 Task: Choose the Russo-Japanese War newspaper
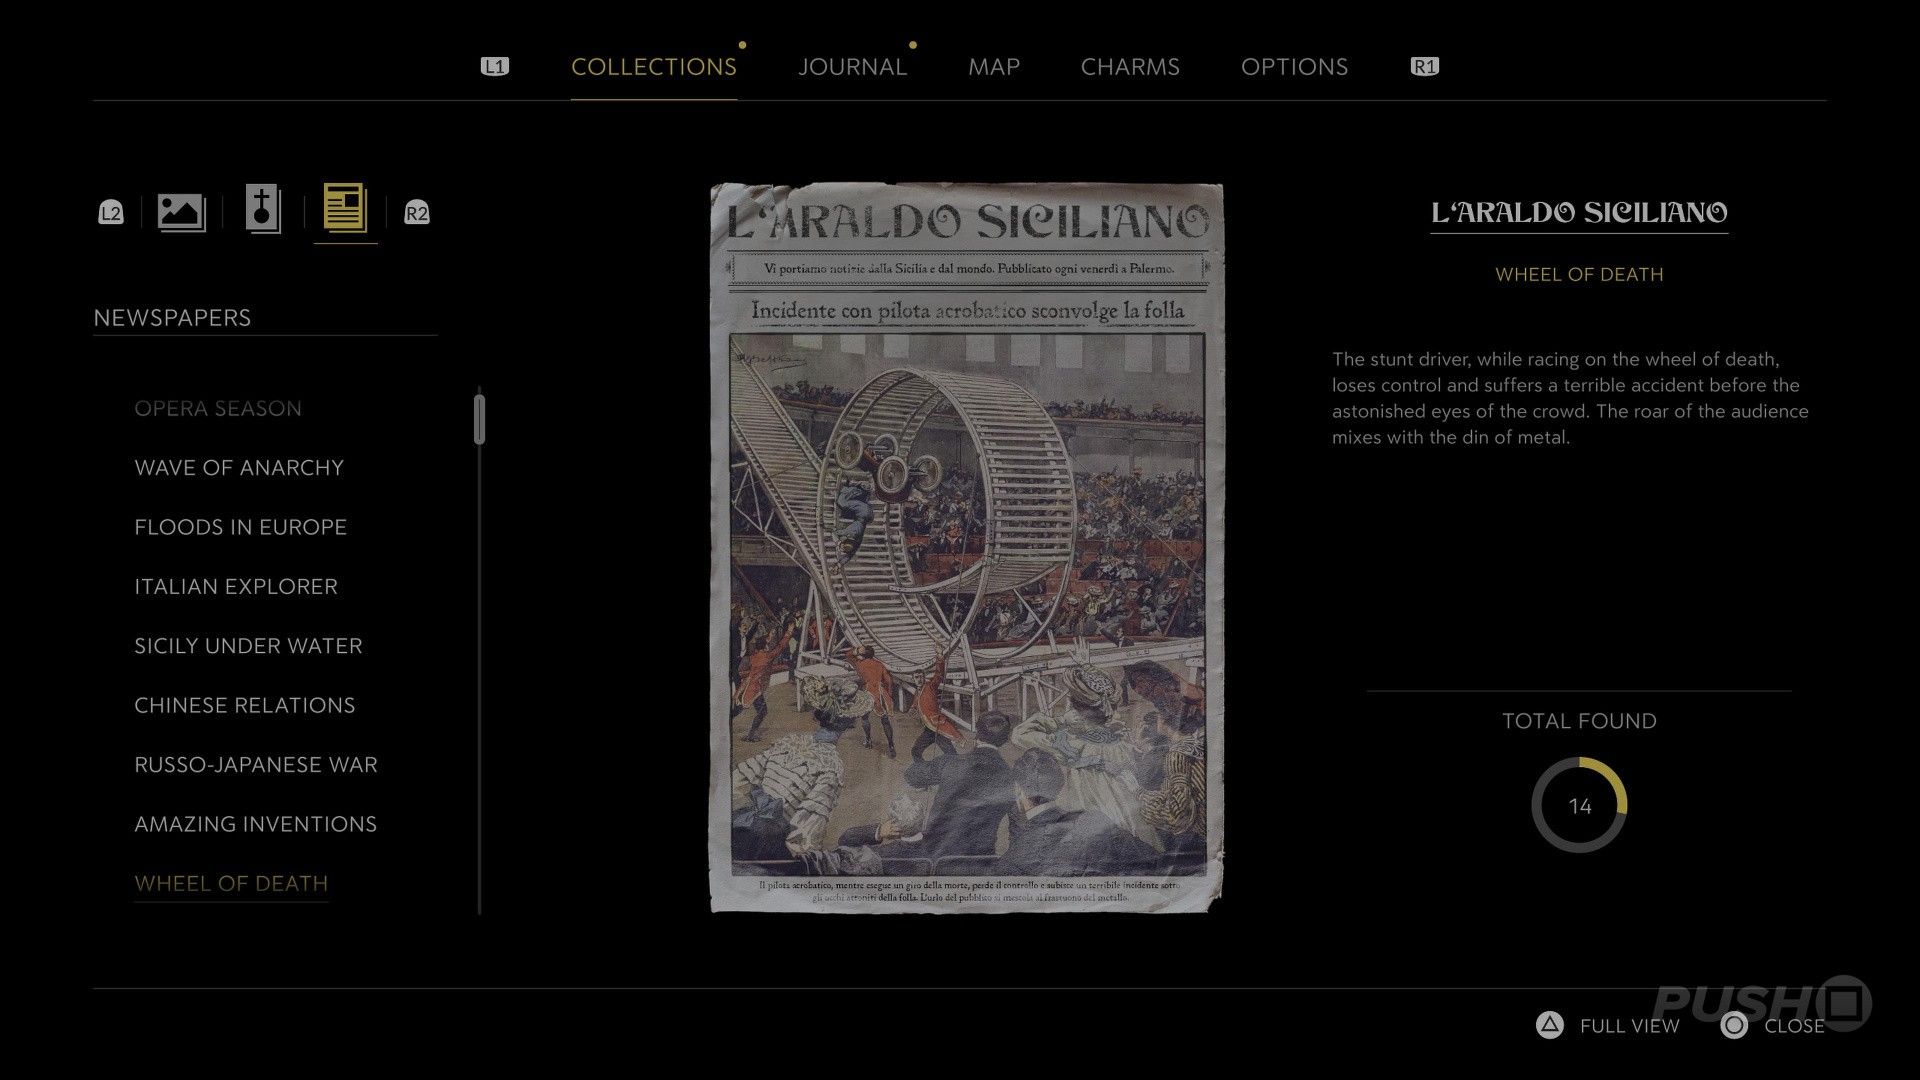point(256,765)
